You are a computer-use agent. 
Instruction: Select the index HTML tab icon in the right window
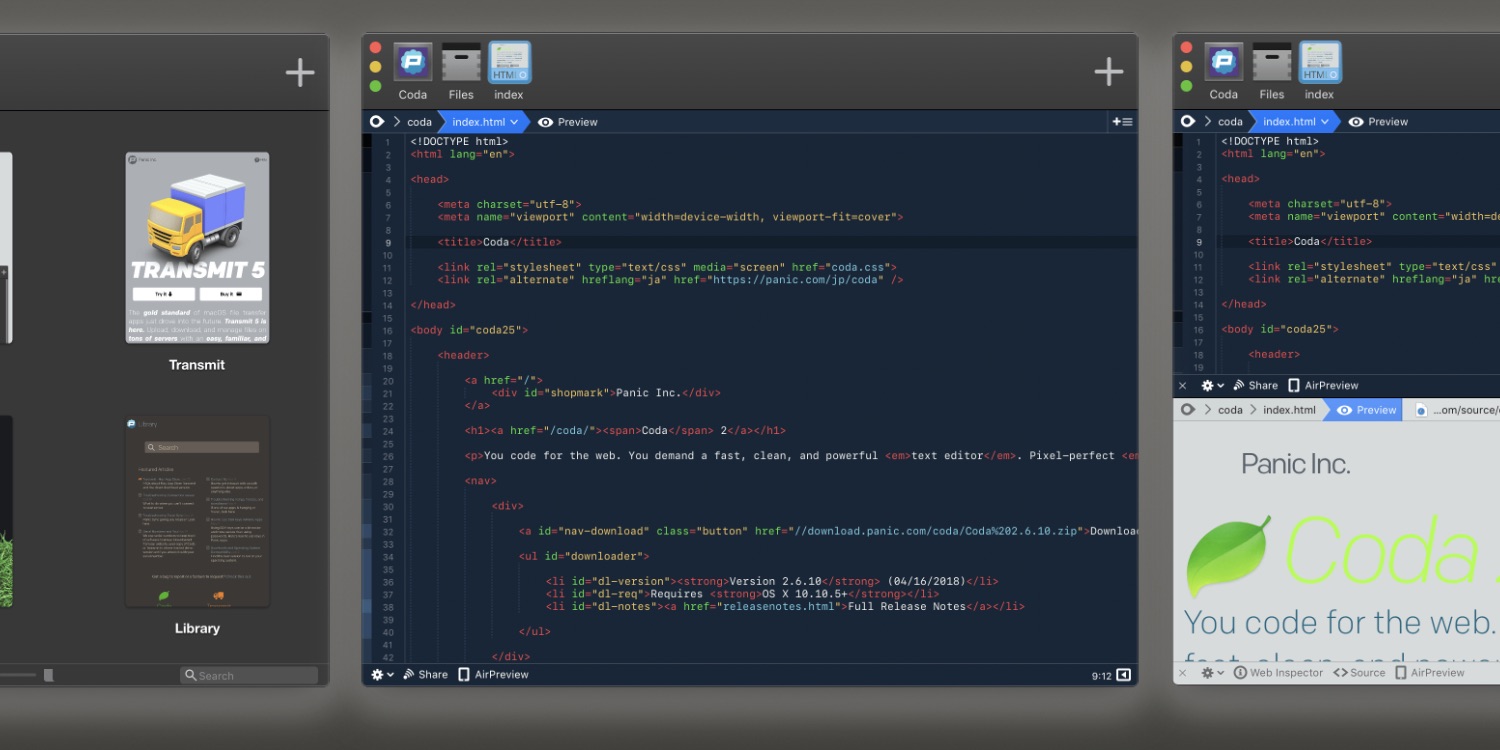(1320, 62)
